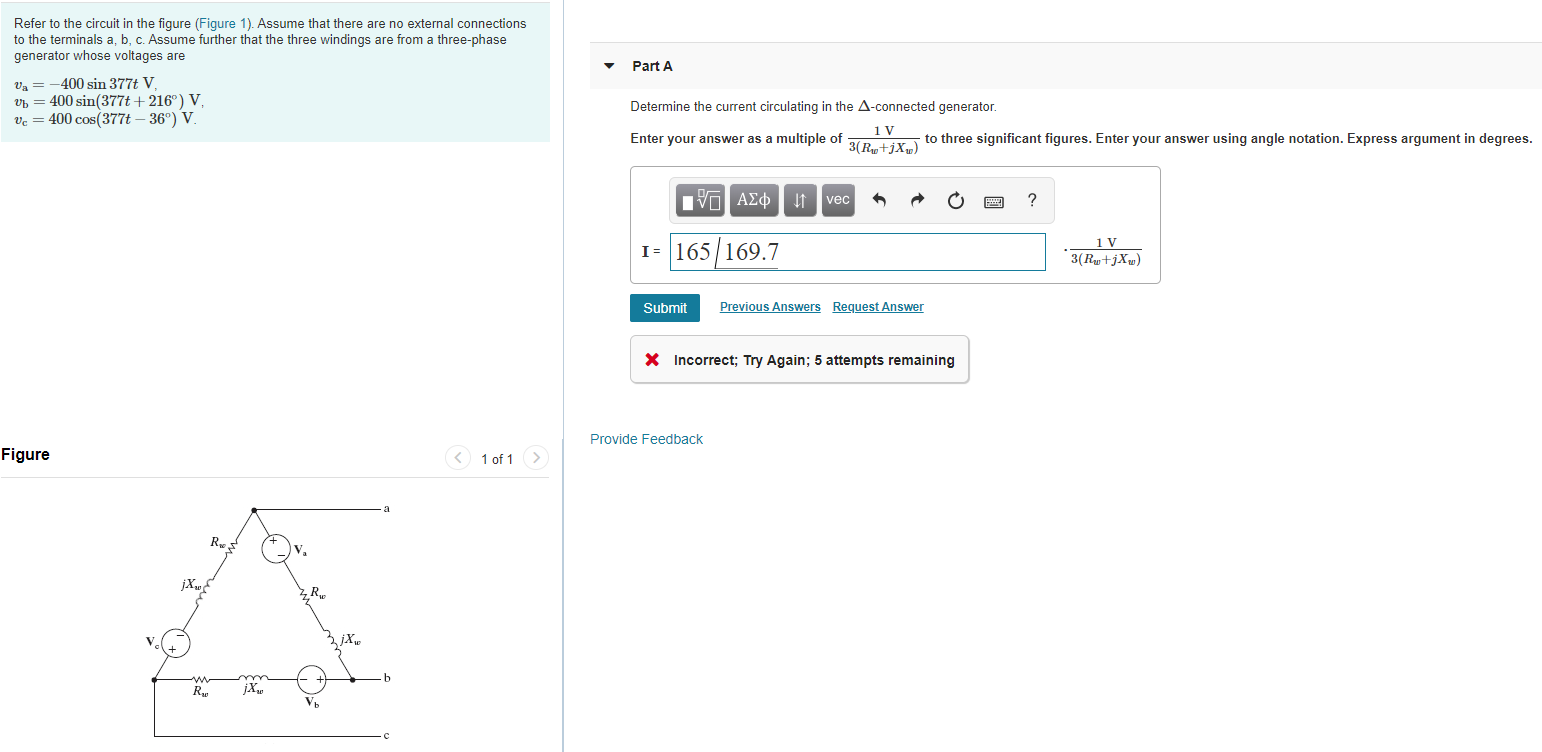Screen dimensions: 1542x752
Task: Click the units label right of answer box
Action: (x=1104, y=252)
